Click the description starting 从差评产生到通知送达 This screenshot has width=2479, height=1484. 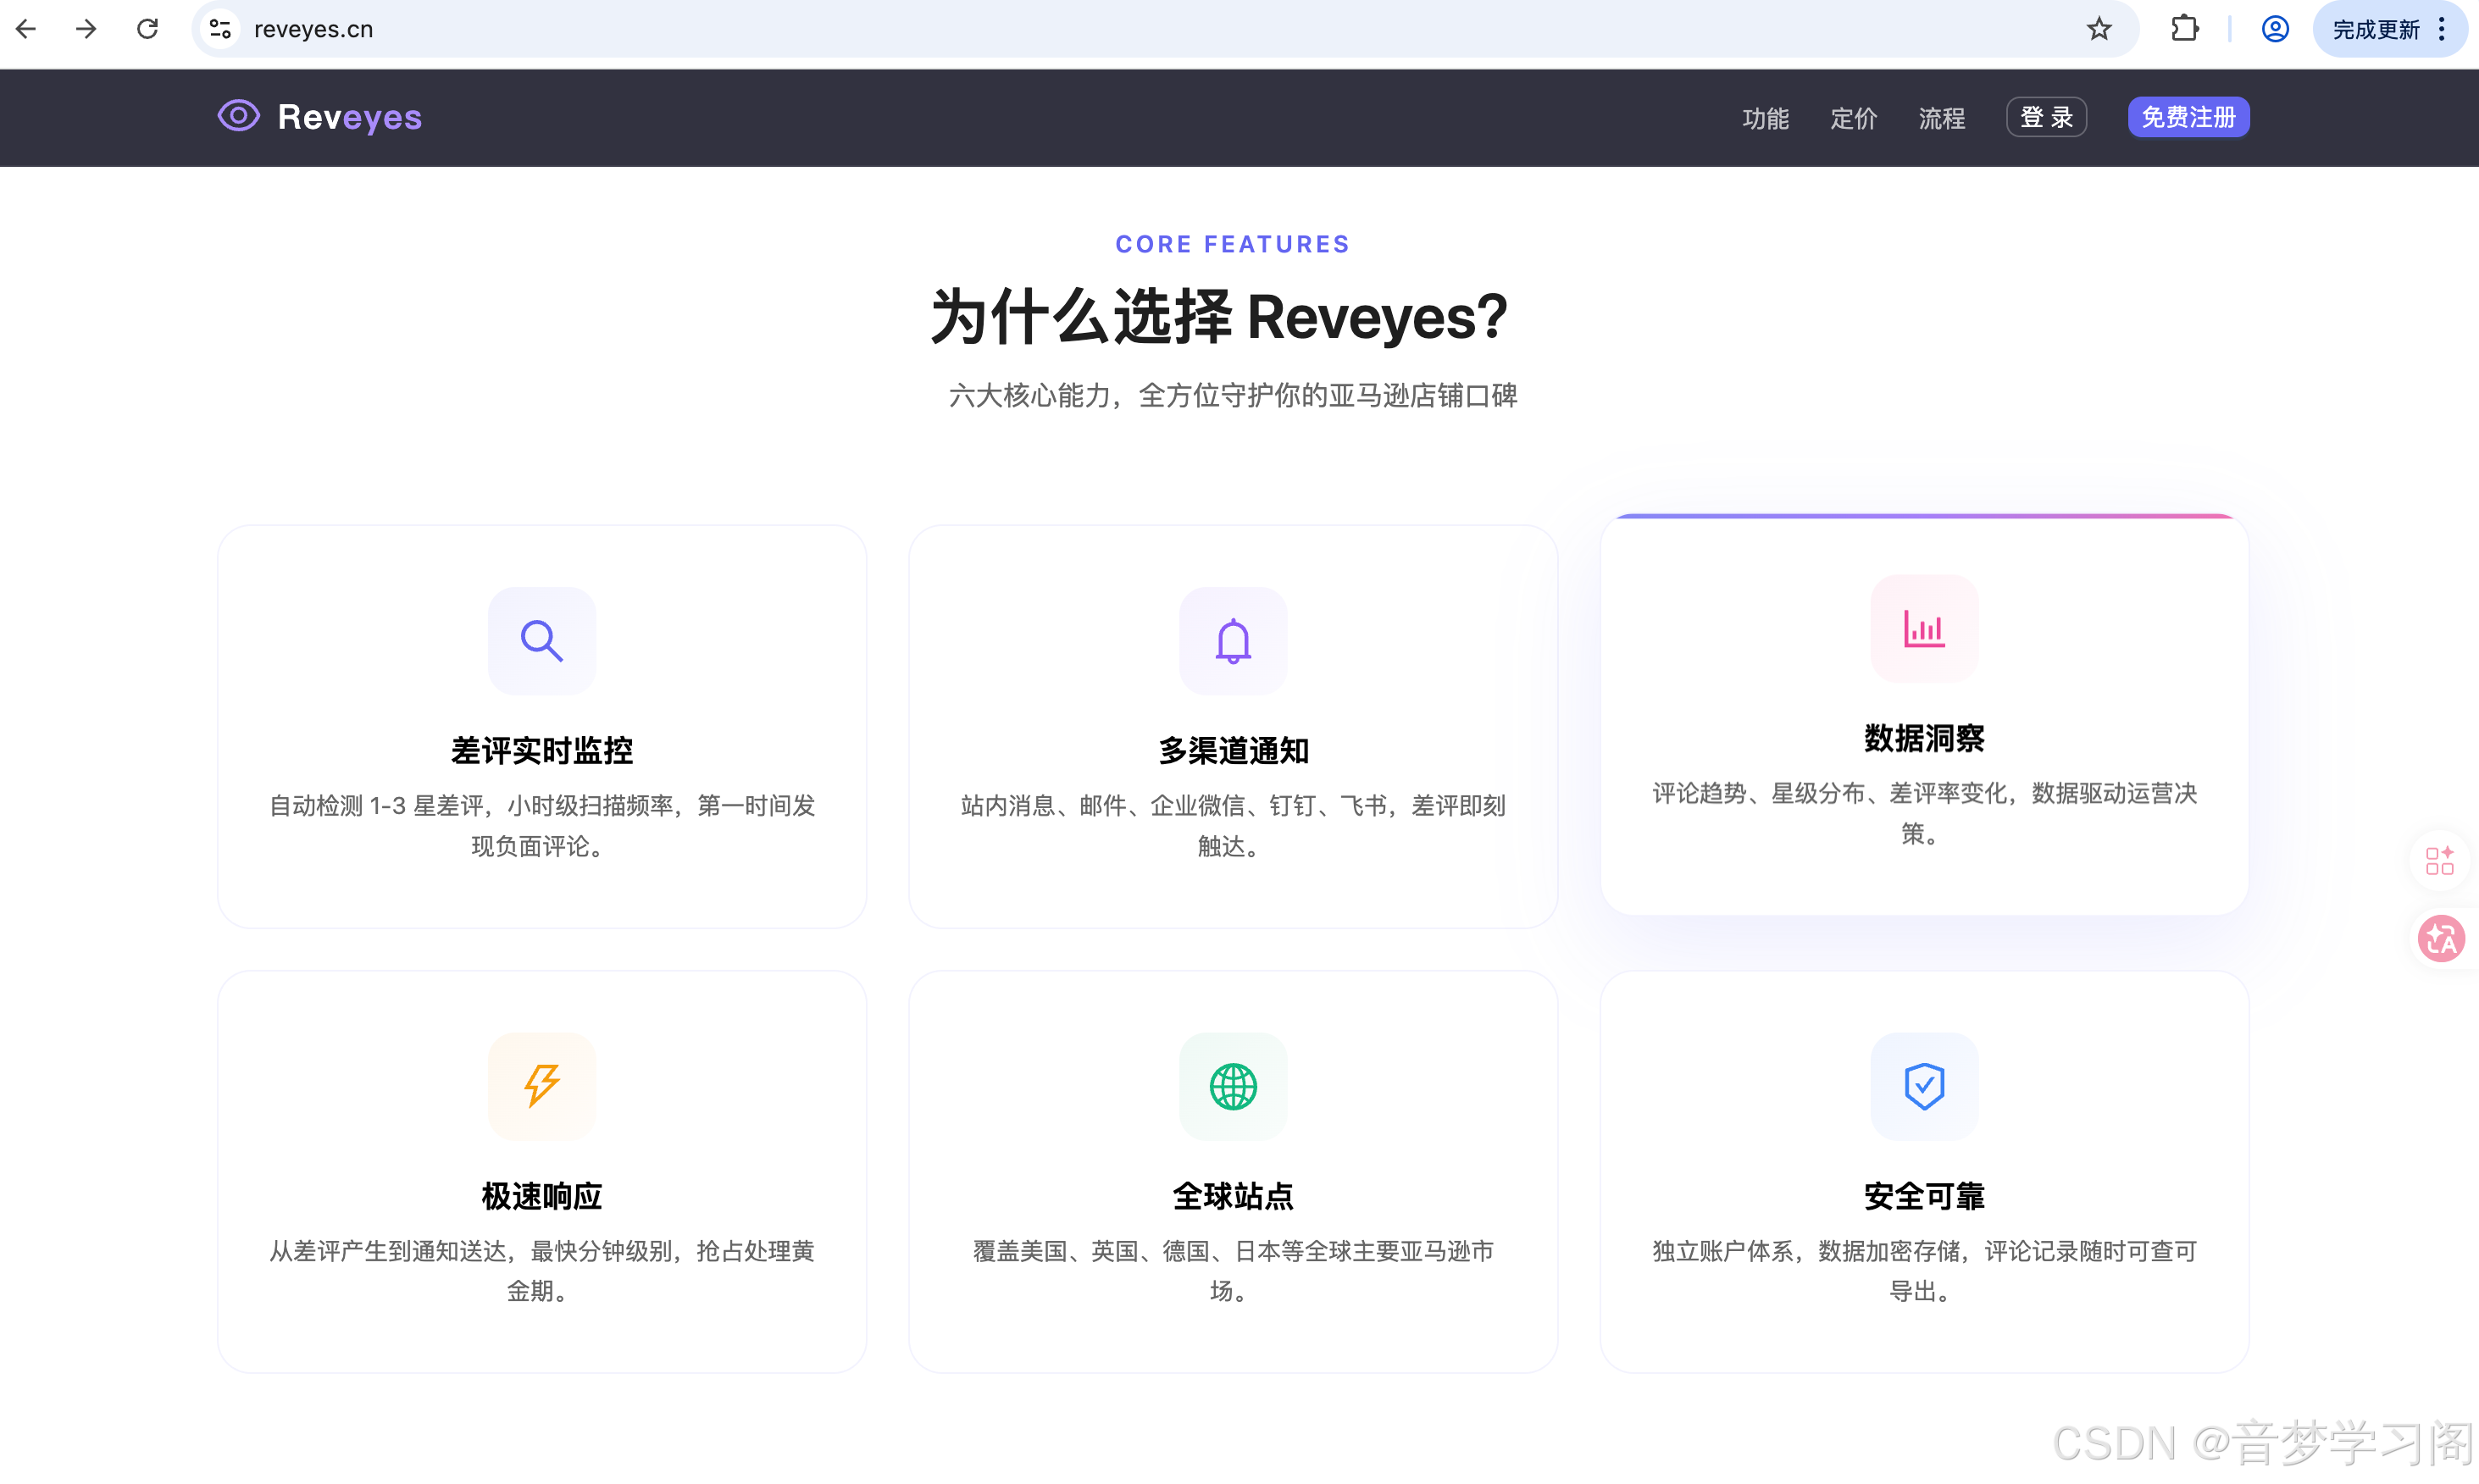pos(542,1270)
